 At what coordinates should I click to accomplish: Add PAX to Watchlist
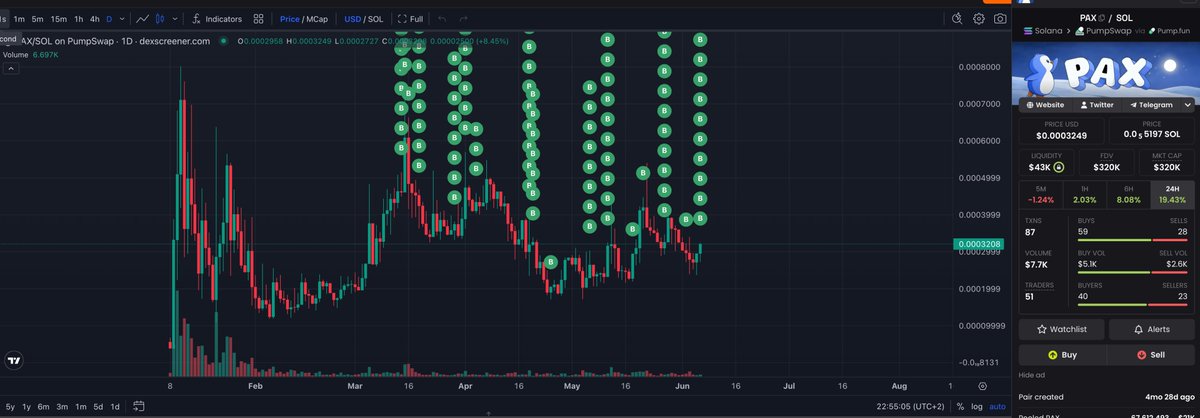(1062, 329)
